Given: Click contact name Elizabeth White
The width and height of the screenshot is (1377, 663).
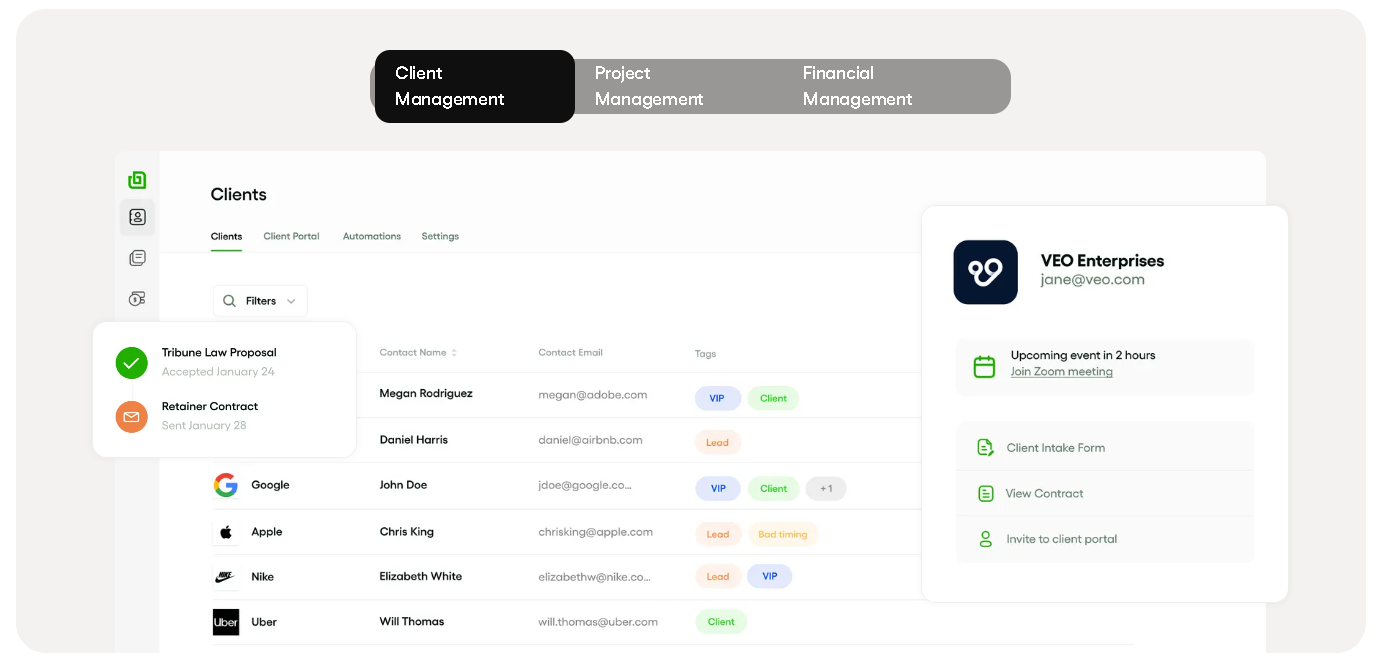Looking at the screenshot, I should [421, 577].
